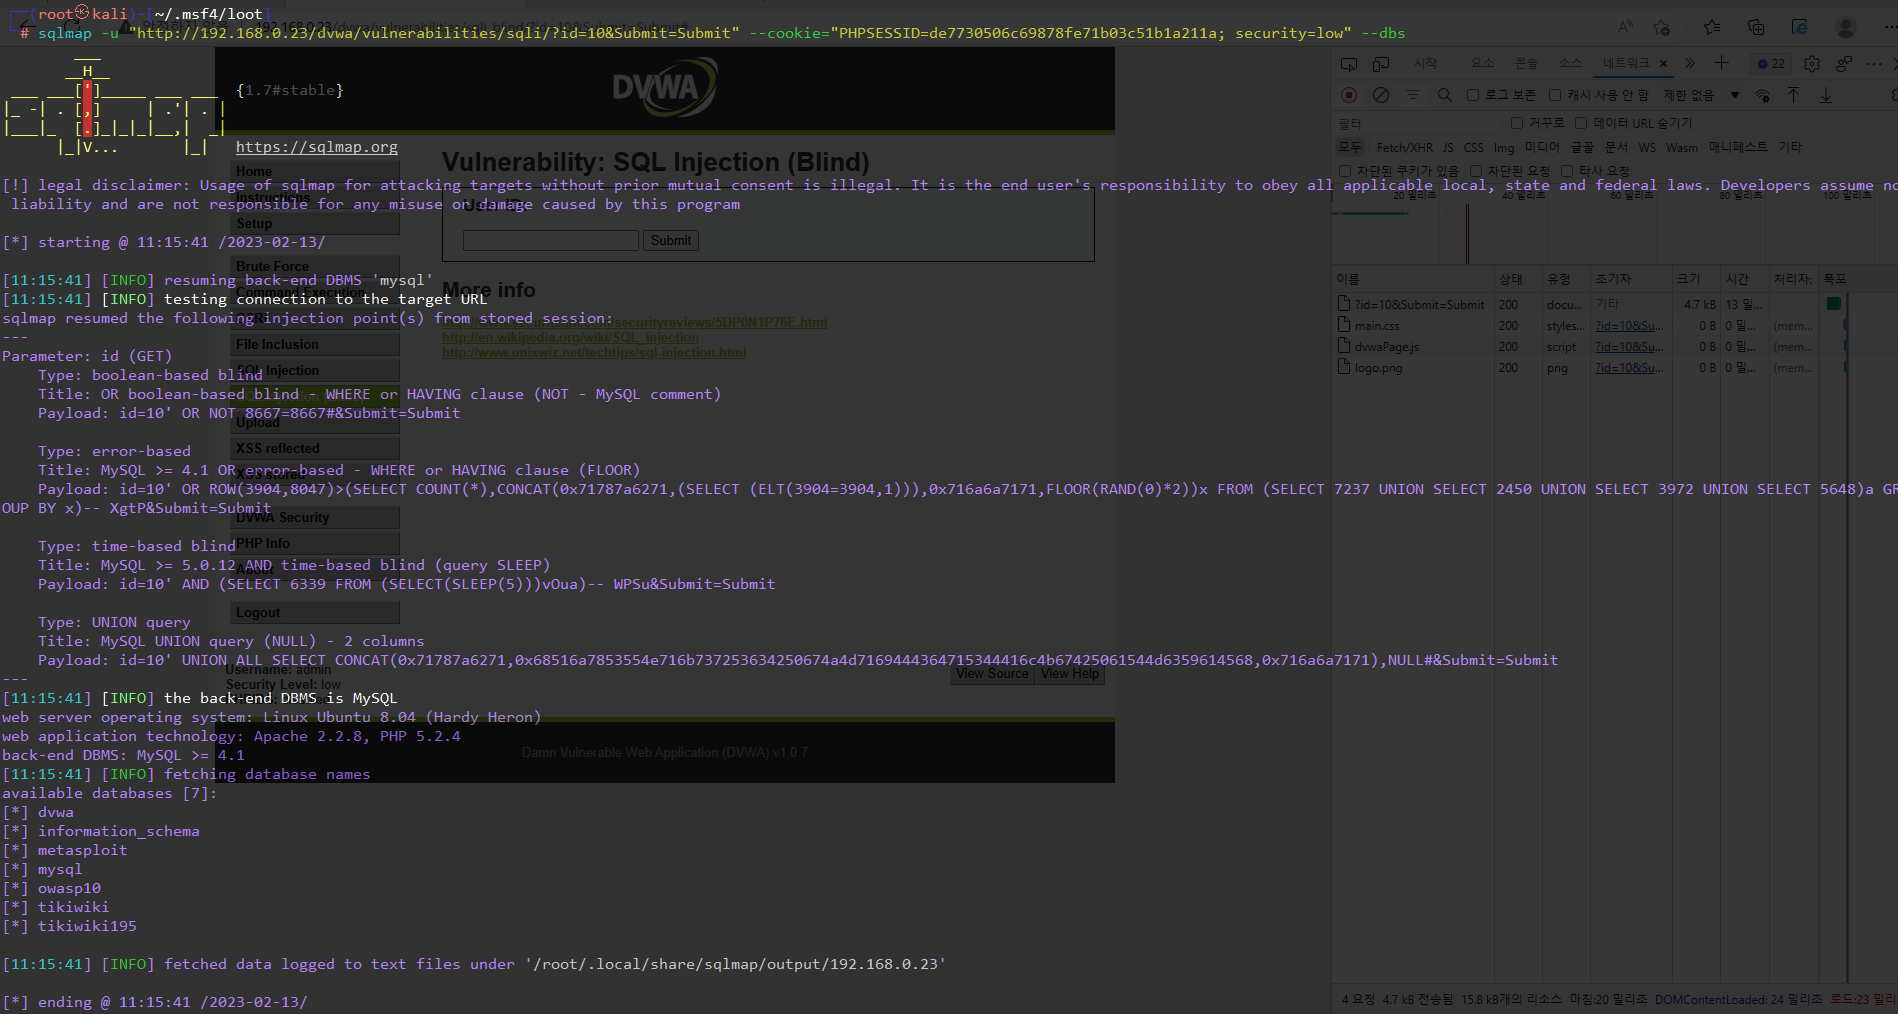Filter network requests by Fetch/XHR

click(x=1404, y=148)
